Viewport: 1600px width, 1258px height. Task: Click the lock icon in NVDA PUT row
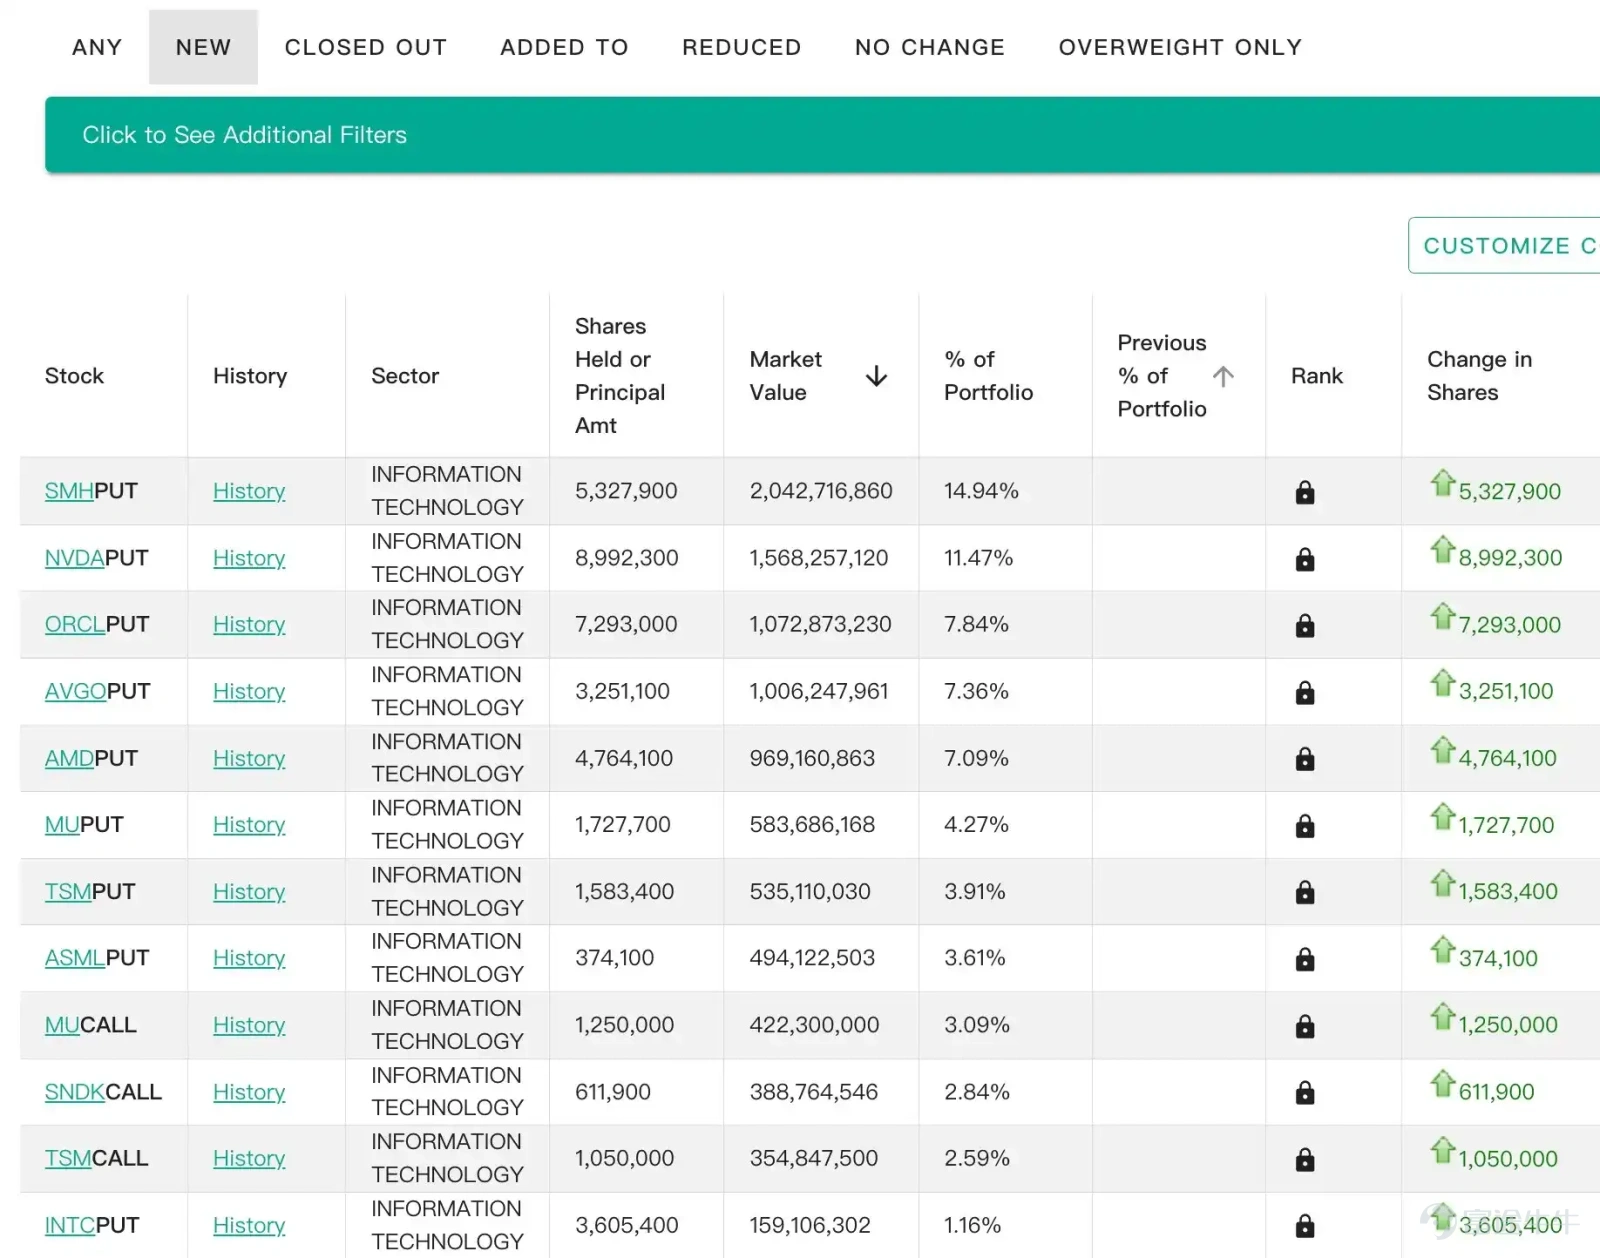click(x=1304, y=559)
